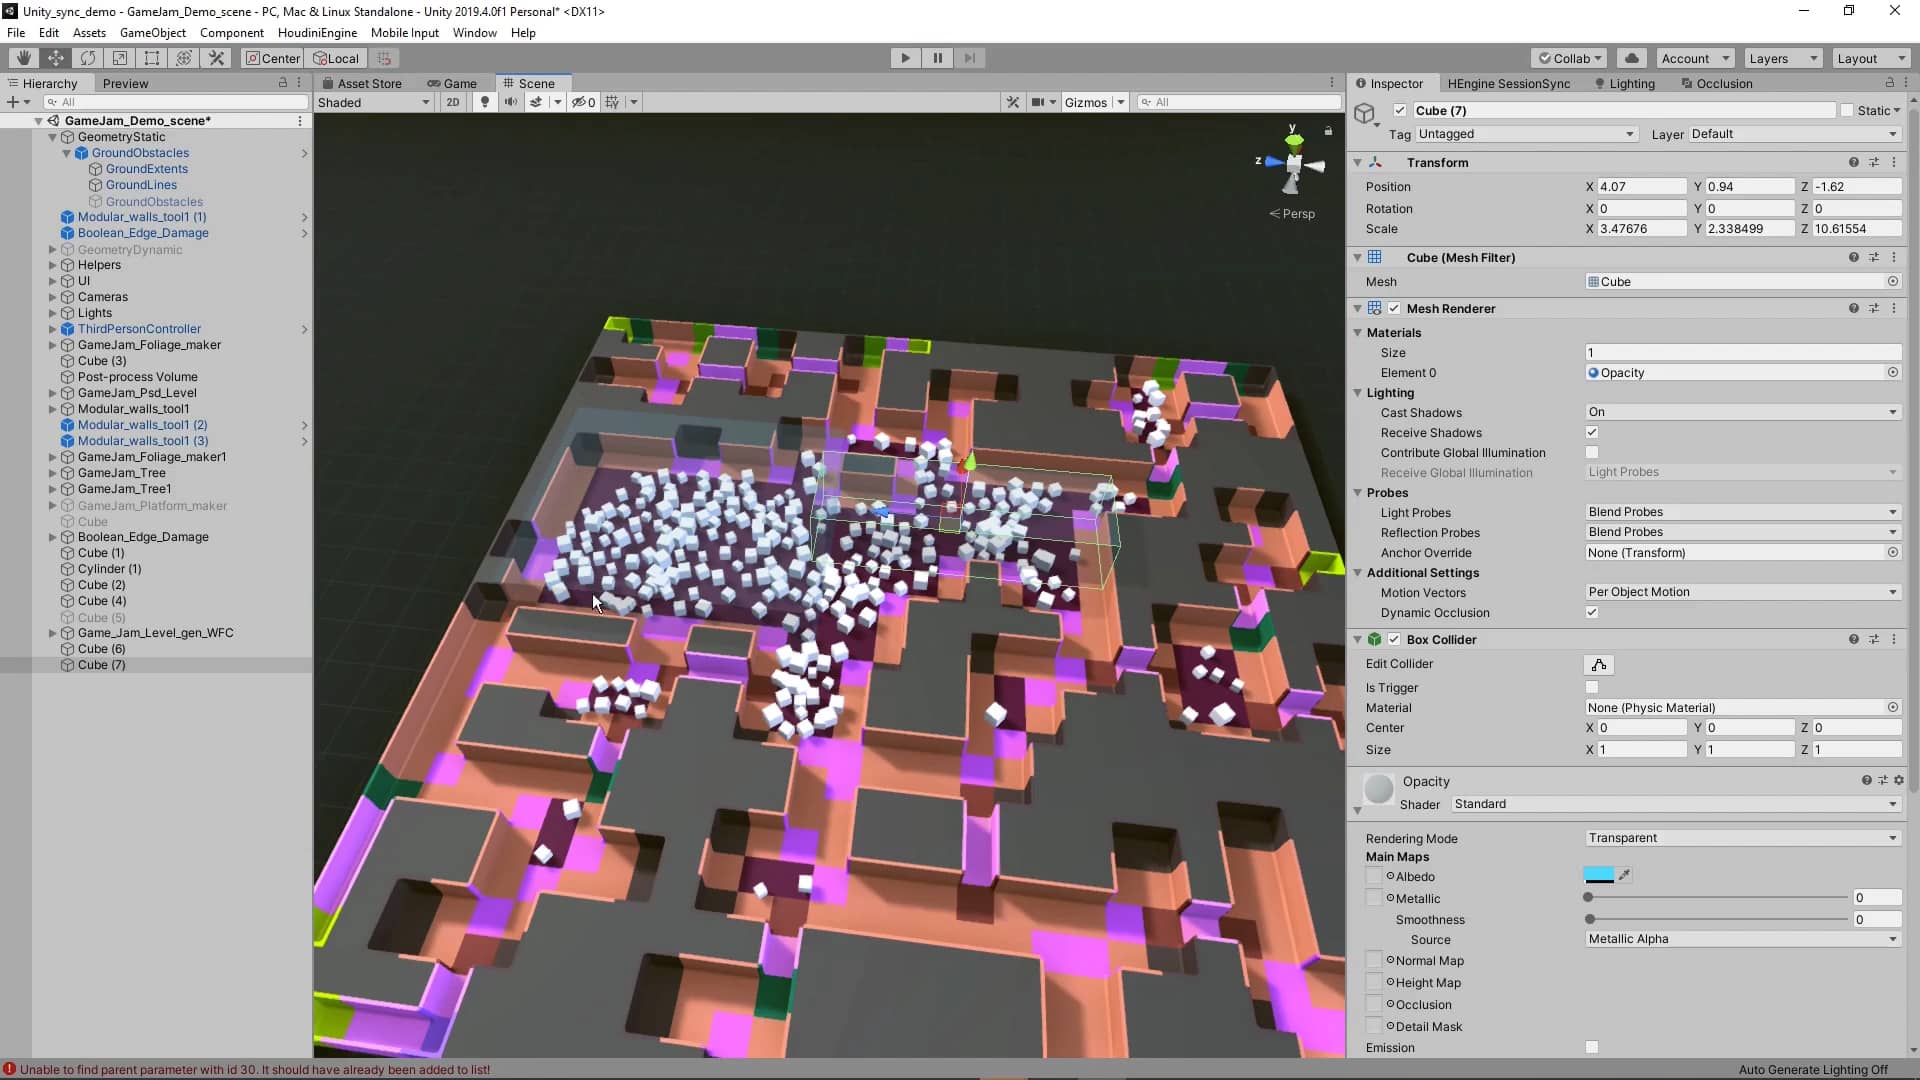Toggle Is Trigger checkbox on Box Collider
This screenshot has height=1080, width=1920.
[x=1593, y=686]
